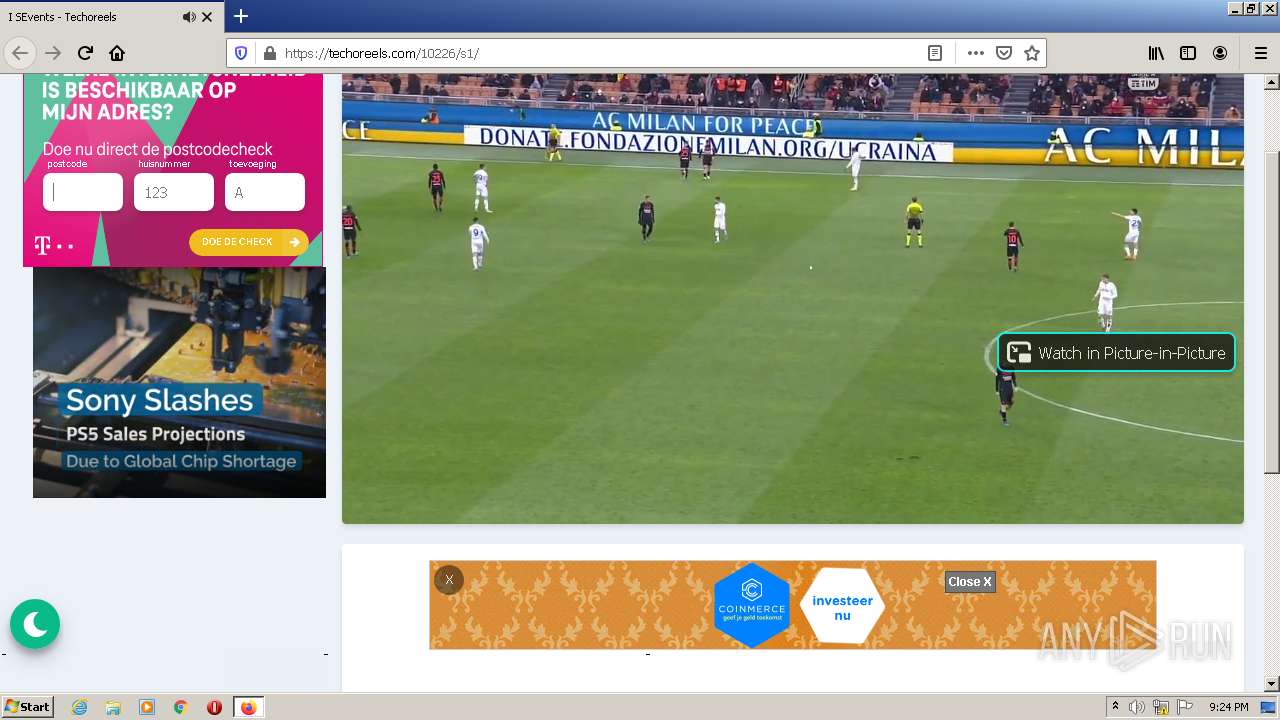Image resolution: width=1280 pixels, height=720 pixels.
Task: Open page actions three-dot menu
Action: [976, 53]
